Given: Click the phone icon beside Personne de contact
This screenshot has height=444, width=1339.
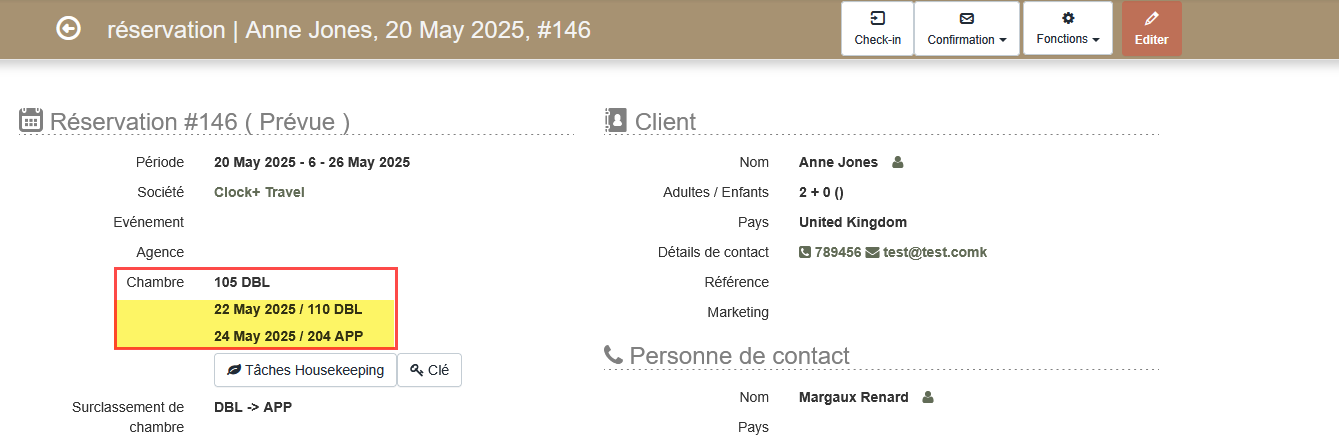Looking at the screenshot, I should (x=614, y=355).
